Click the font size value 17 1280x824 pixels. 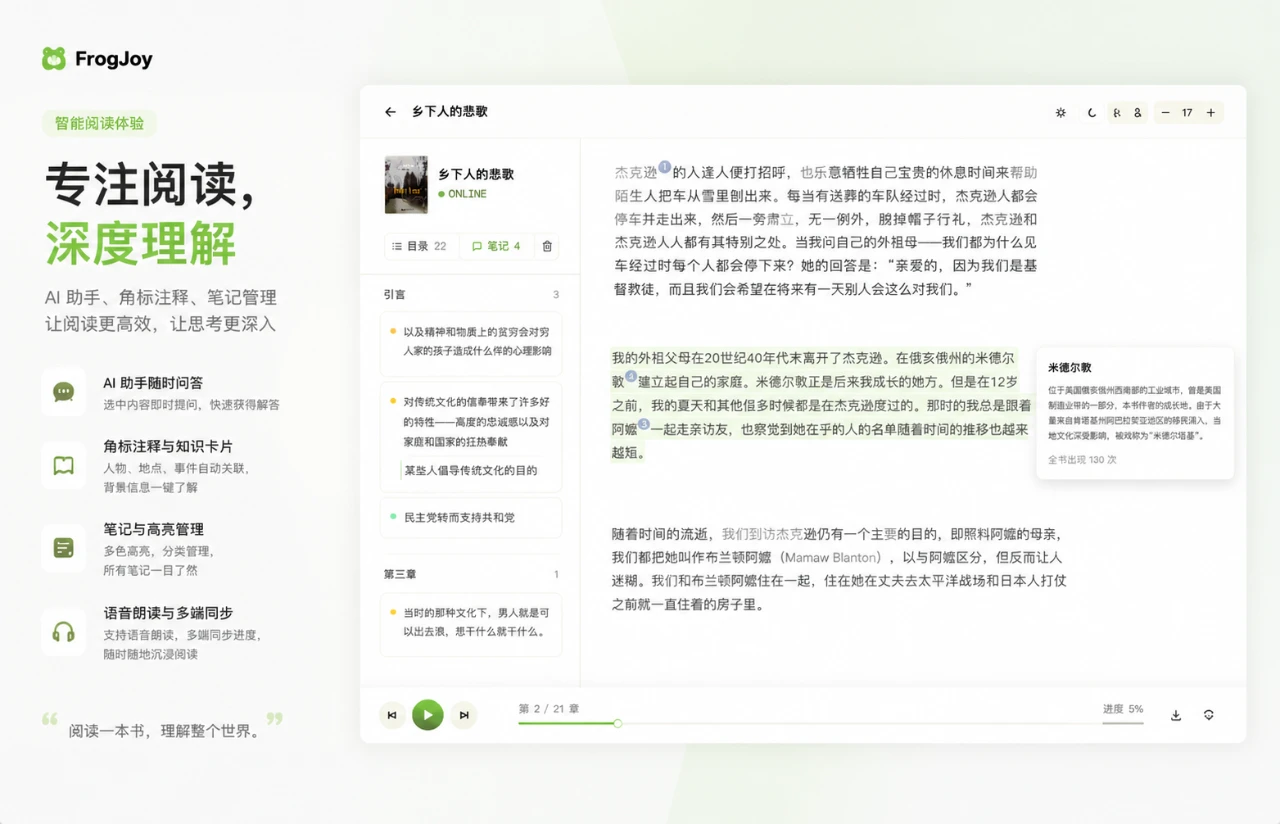(1187, 113)
